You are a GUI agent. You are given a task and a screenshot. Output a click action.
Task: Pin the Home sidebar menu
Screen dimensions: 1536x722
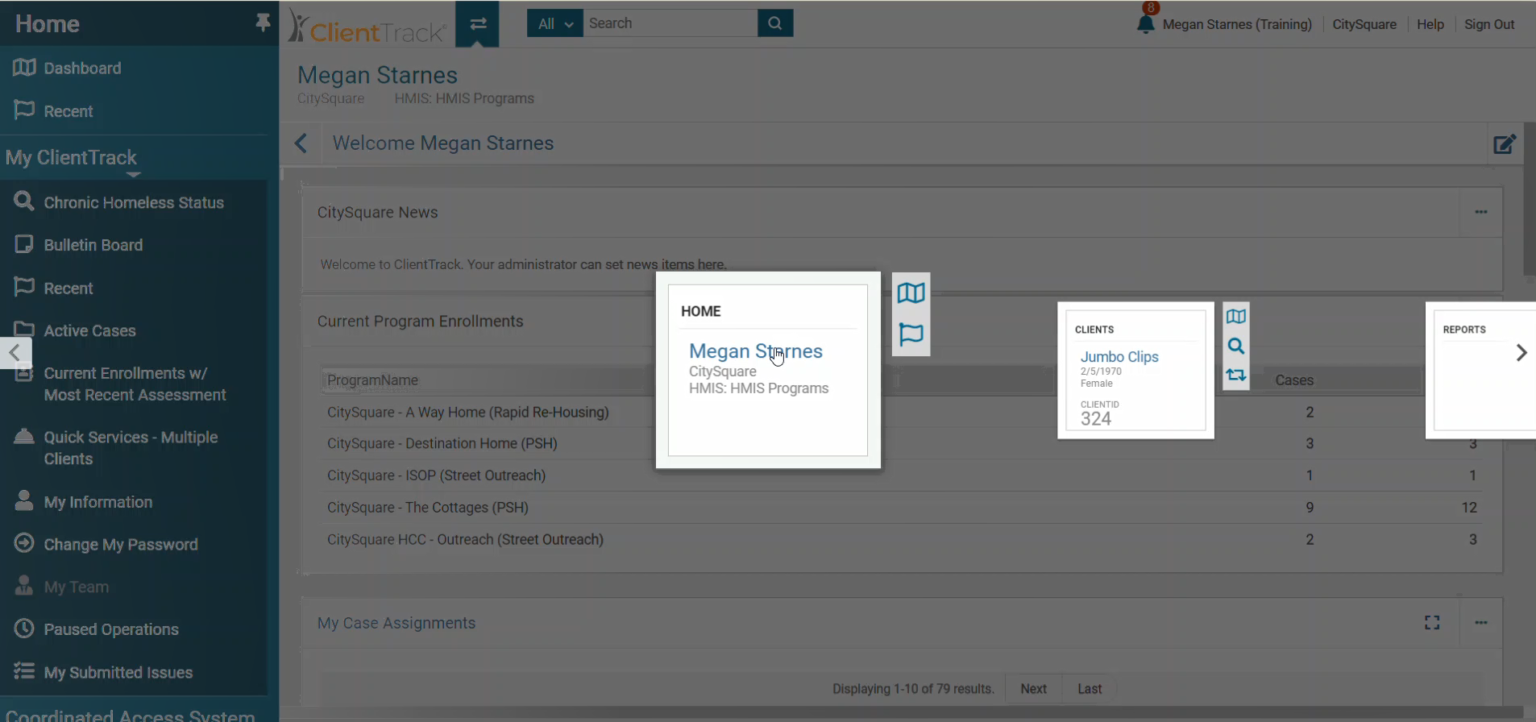[263, 22]
